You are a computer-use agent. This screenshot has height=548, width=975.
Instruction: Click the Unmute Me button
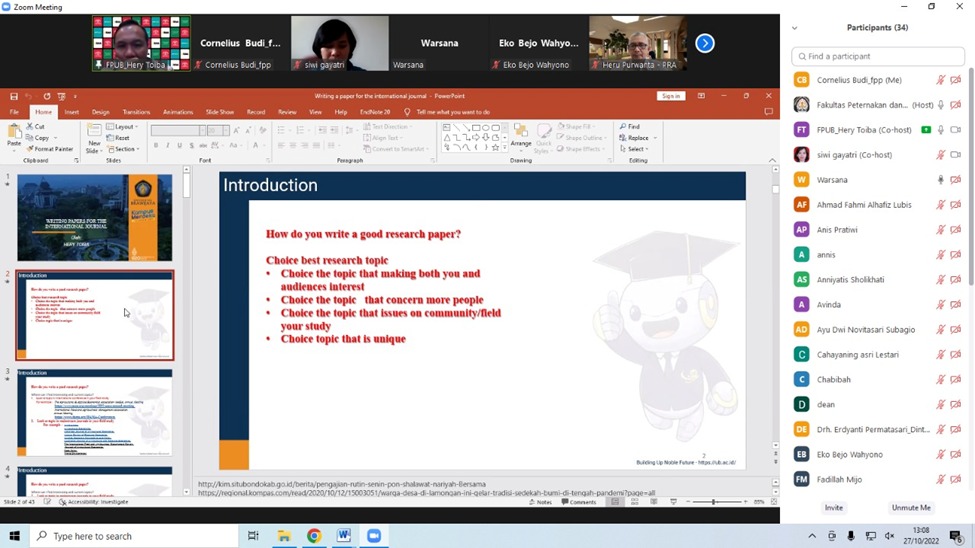click(910, 508)
